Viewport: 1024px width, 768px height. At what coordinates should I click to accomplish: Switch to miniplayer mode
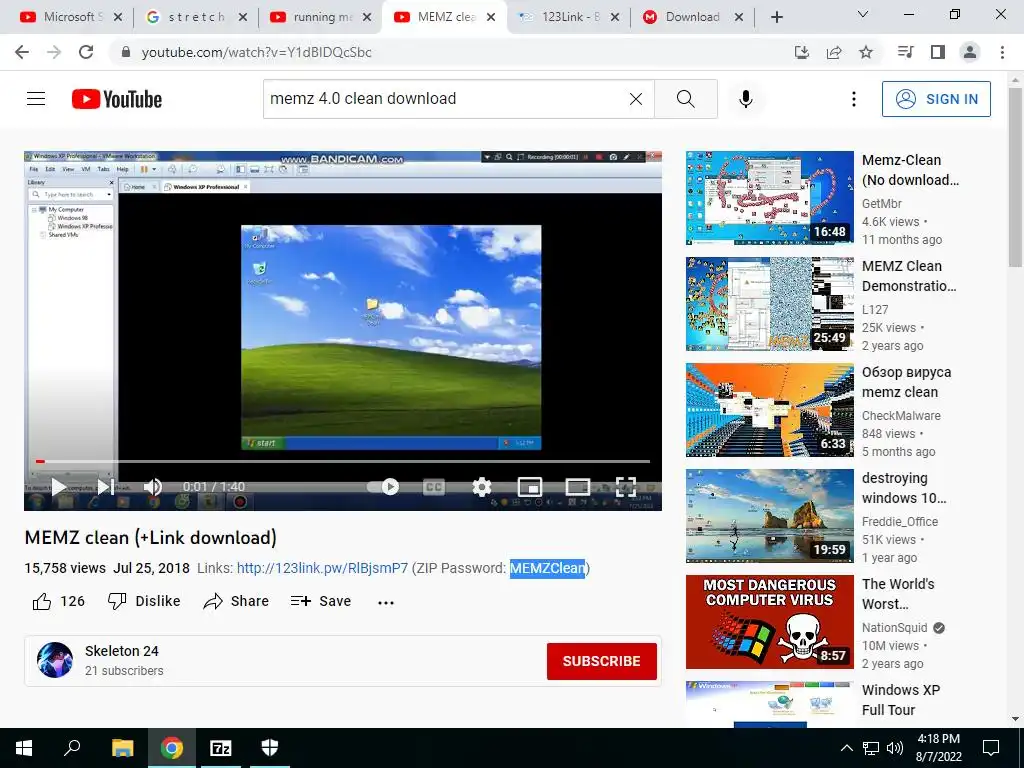pos(530,487)
